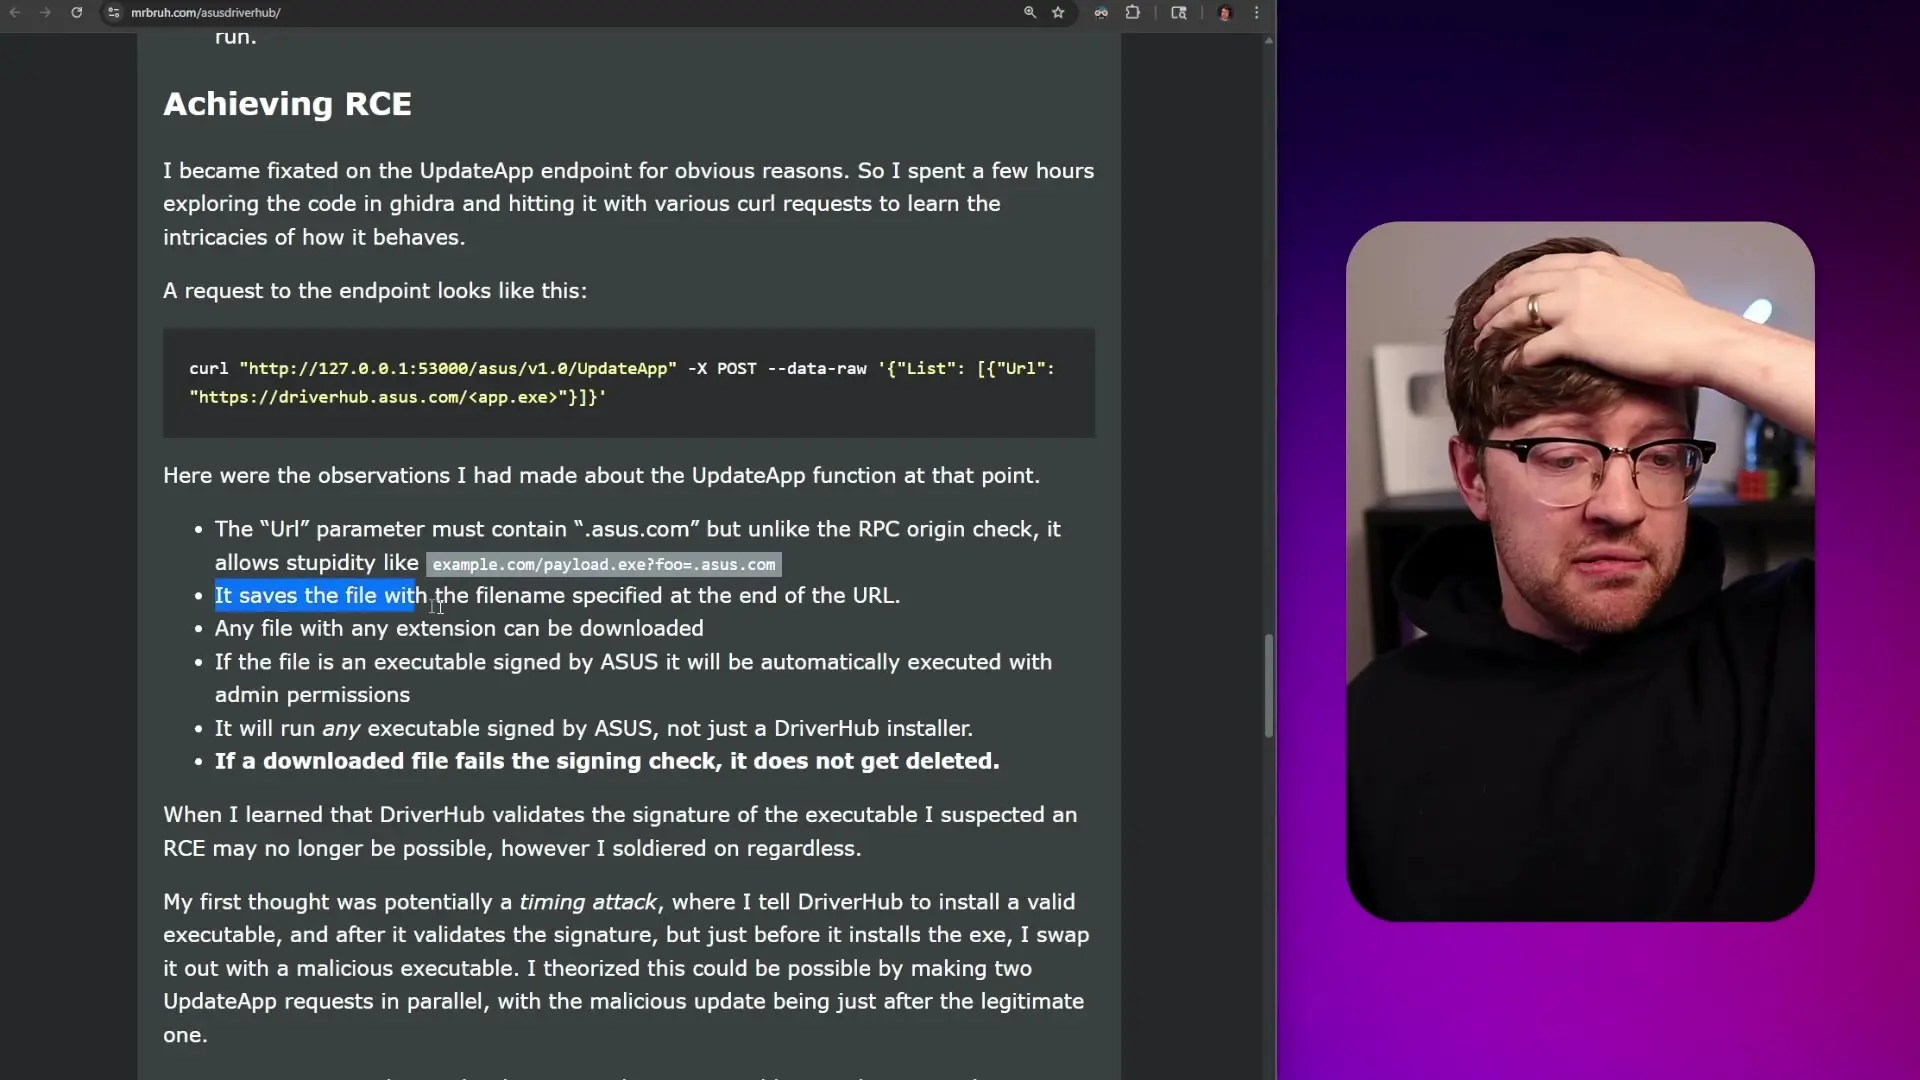Screen dimensions: 1920x1080
Task: Open the tab search icon in the toolbar
Action: click(x=1179, y=13)
